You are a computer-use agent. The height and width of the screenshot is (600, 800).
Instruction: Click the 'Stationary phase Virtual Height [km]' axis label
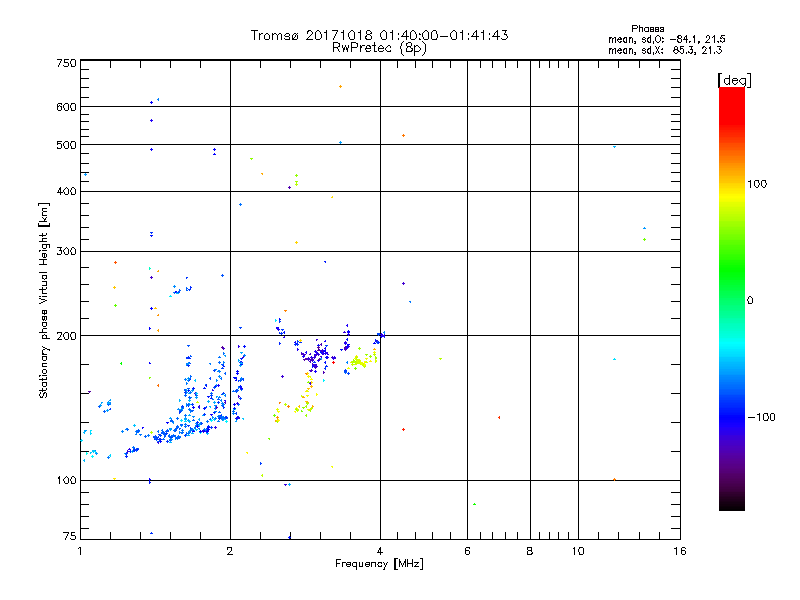coord(43,301)
